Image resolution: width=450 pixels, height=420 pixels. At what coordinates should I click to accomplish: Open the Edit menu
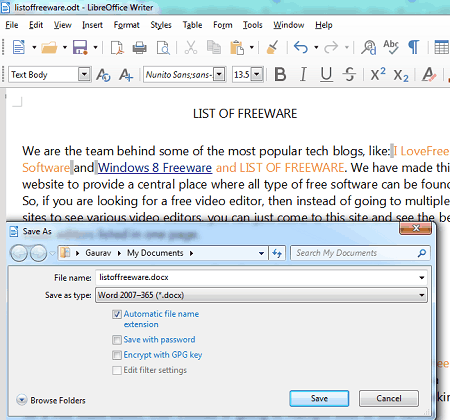coord(36,25)
